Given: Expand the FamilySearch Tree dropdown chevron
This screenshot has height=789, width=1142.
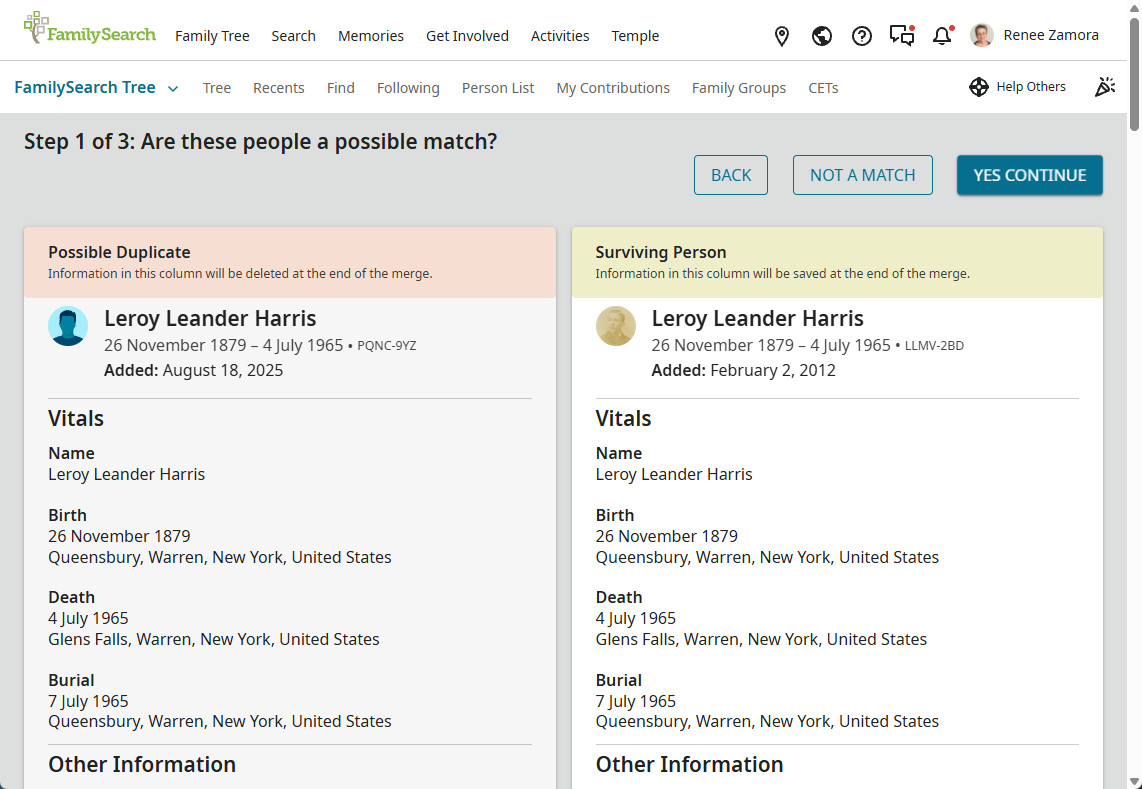Looking at the screenshot, I should [x=173, y=89].
